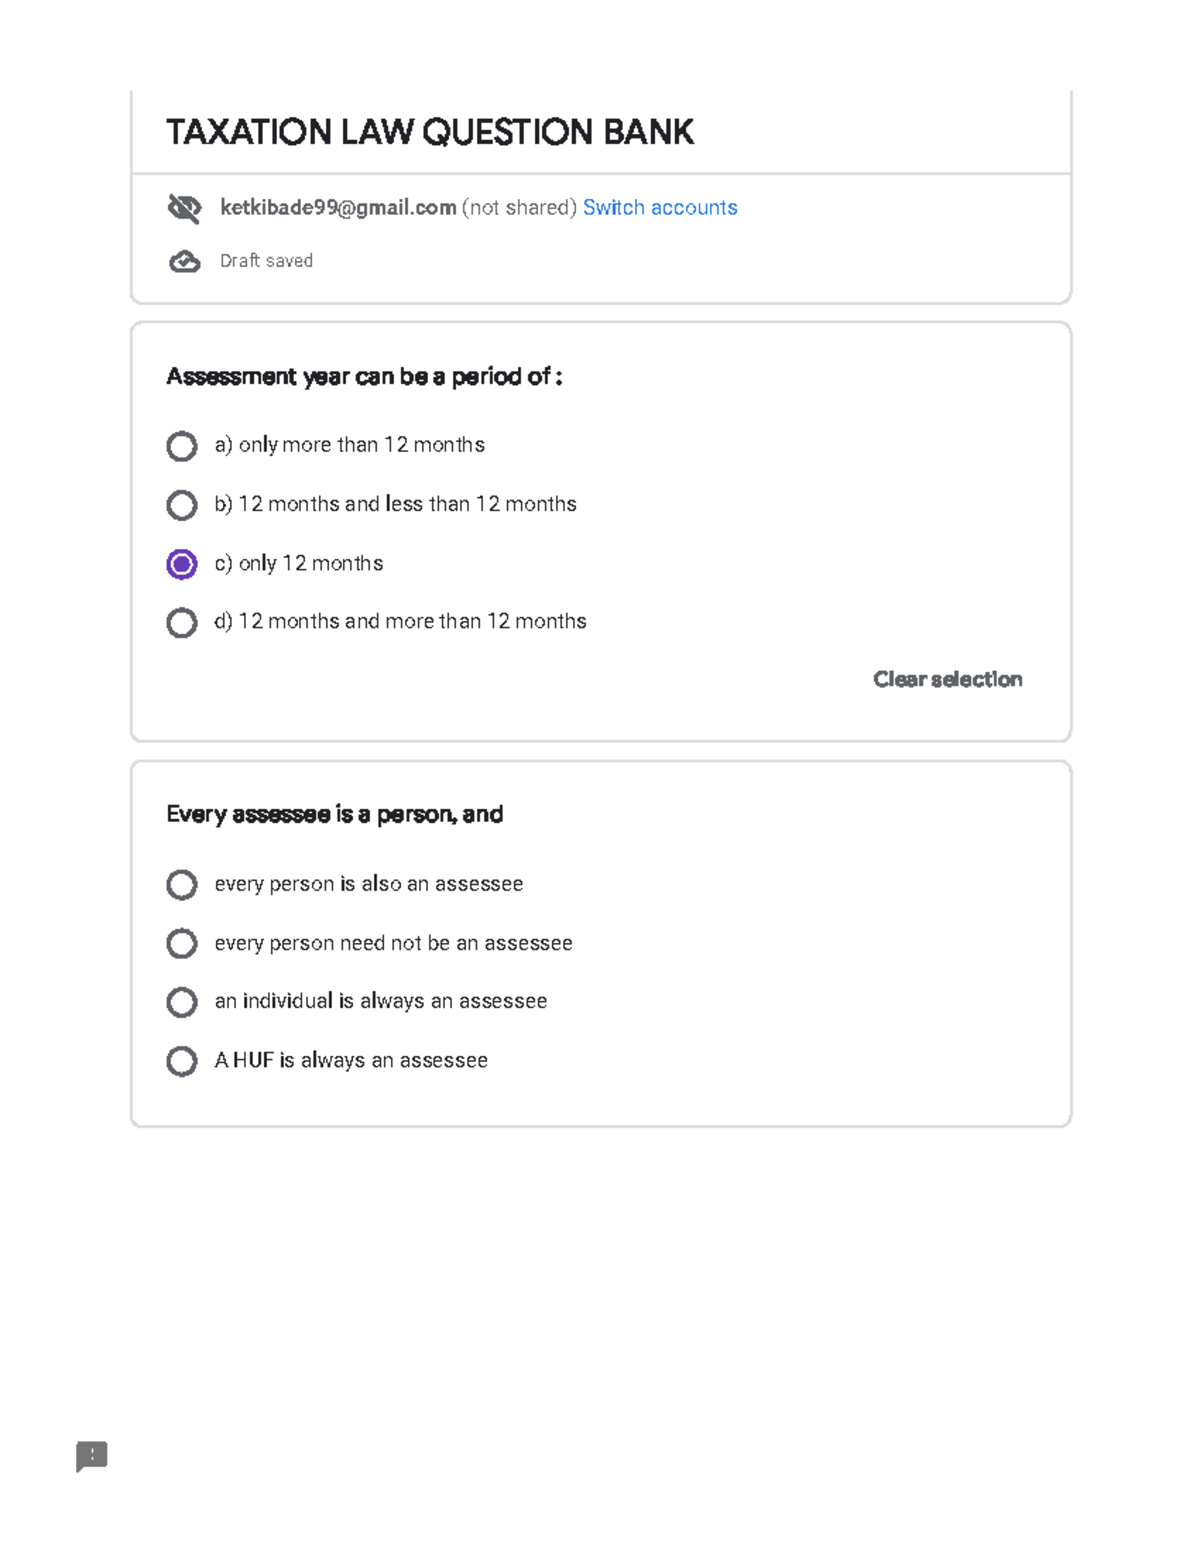1200x1553 pixels.
Task: Click the 'A HUF is always an assessee' label text
Action: pyautogui.click(x=351, y=1061)
